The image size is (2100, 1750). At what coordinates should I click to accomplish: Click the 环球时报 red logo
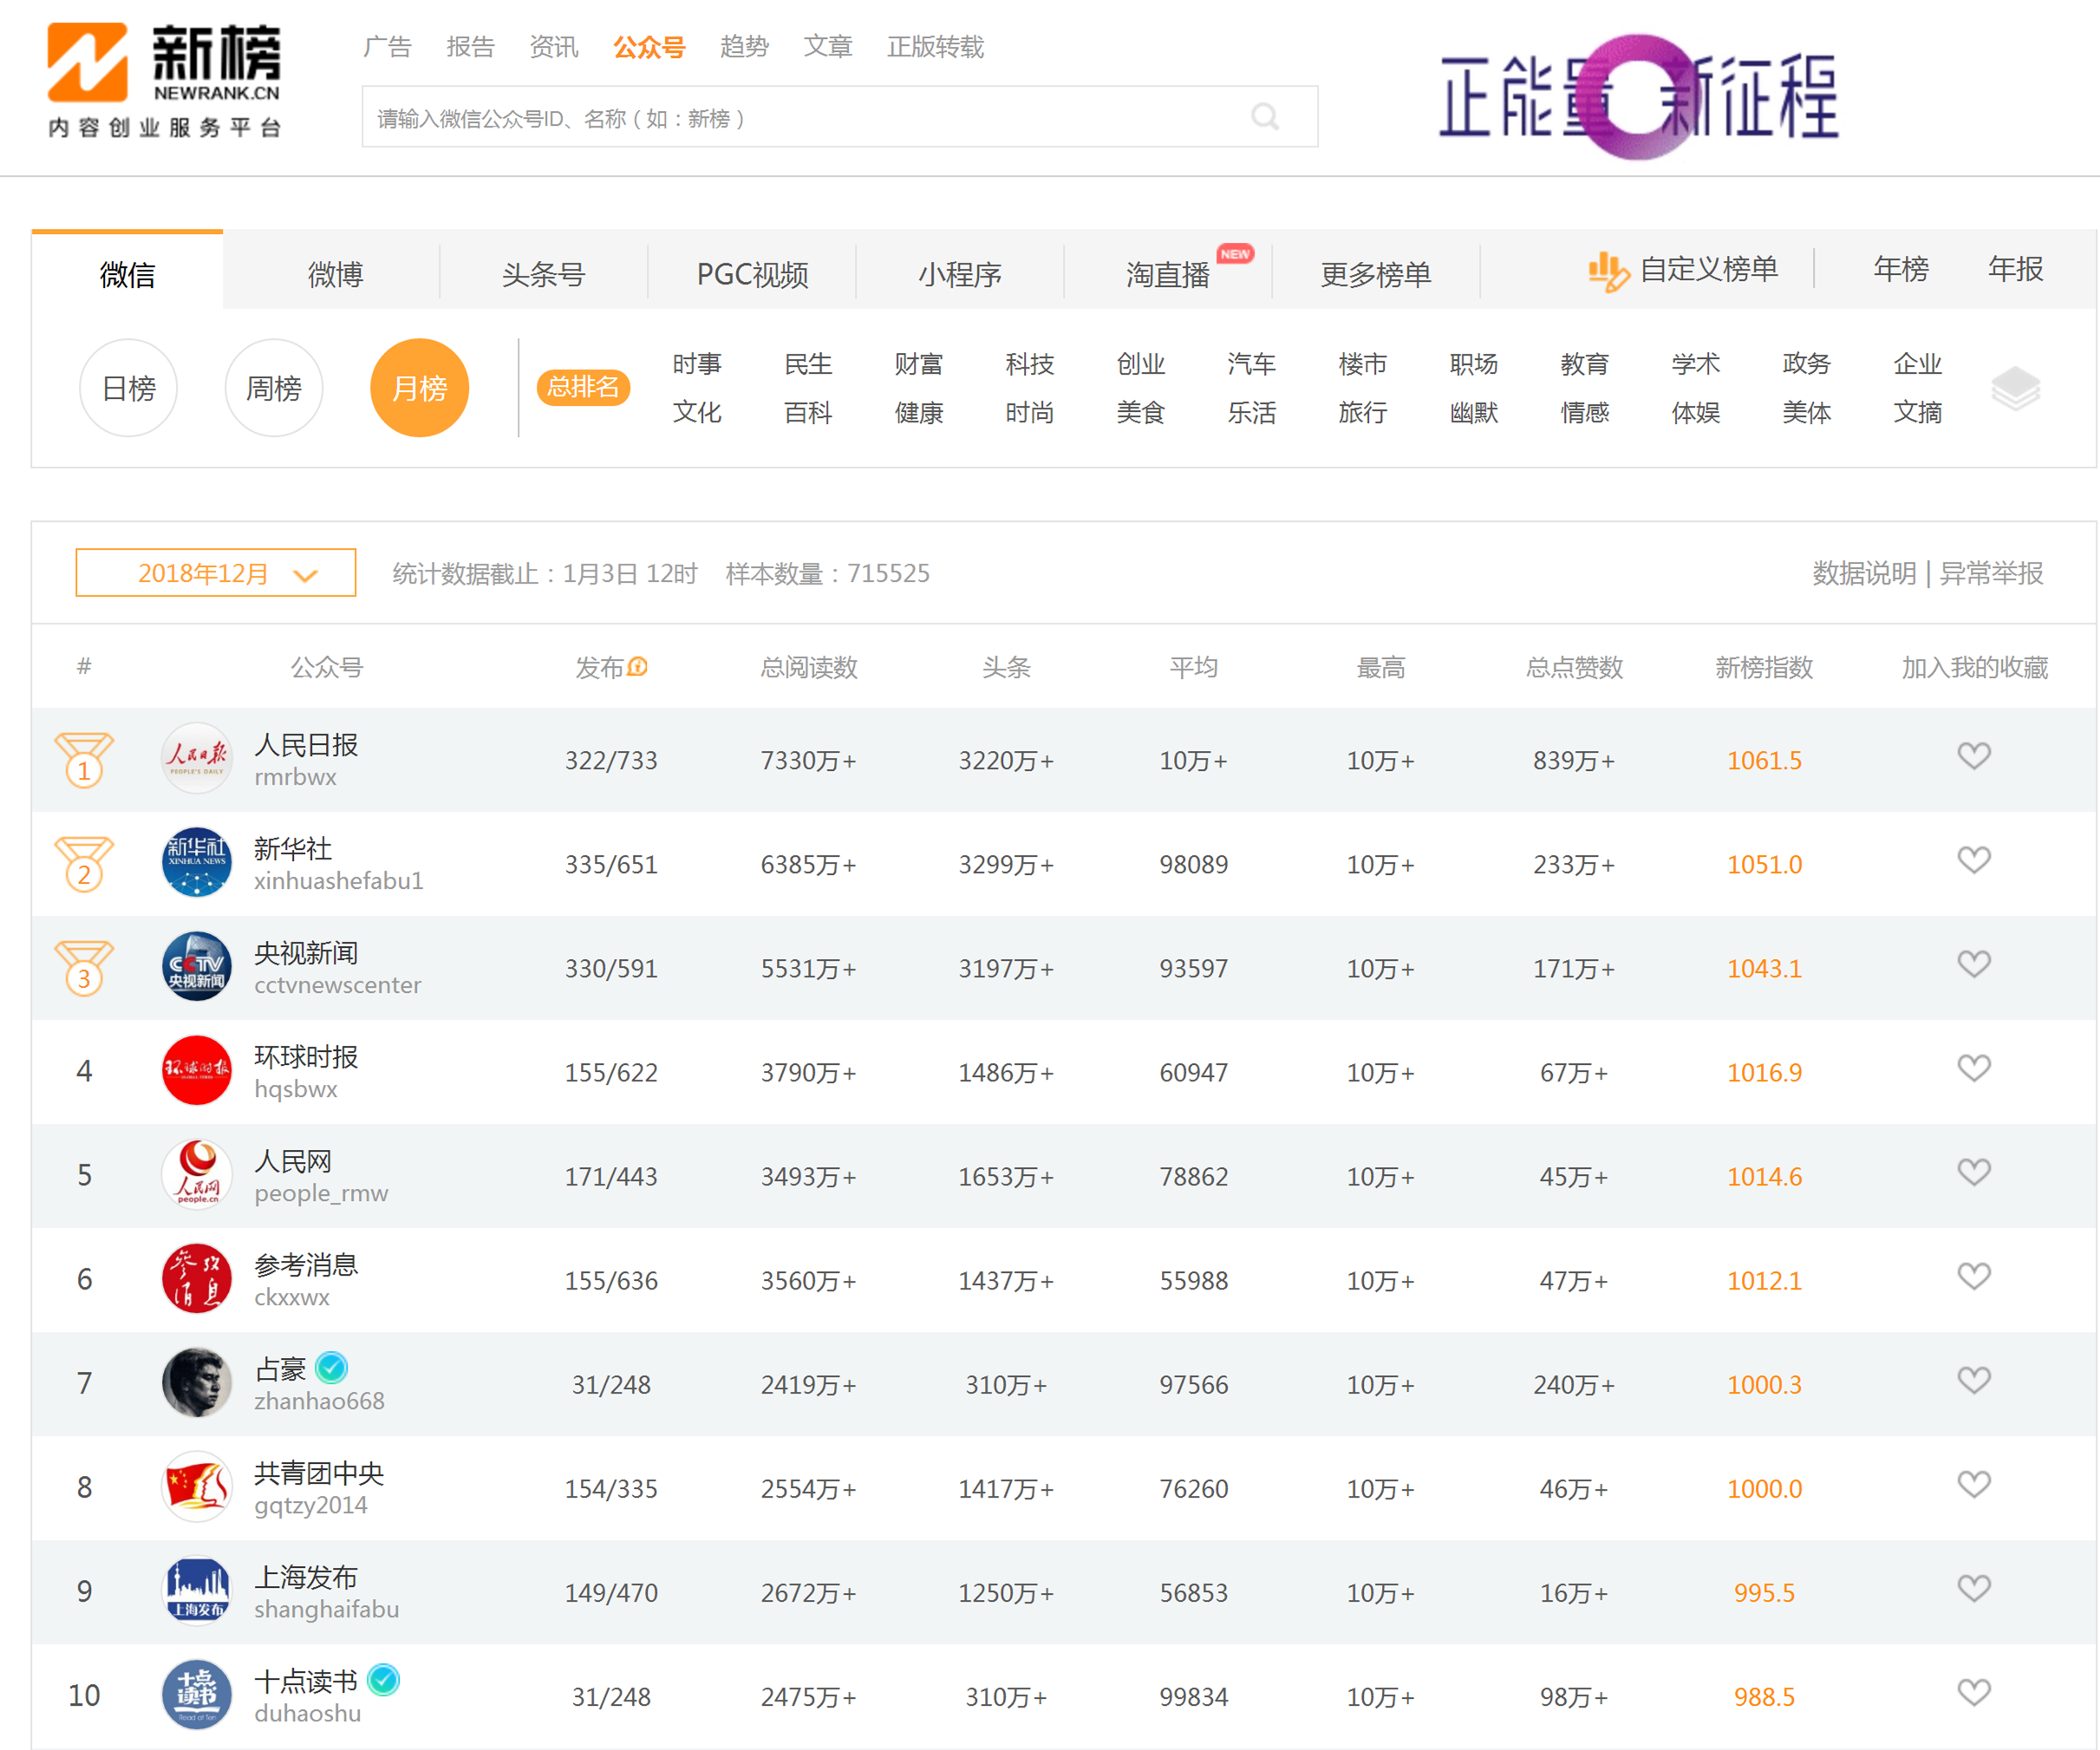tap(196, 1071)
